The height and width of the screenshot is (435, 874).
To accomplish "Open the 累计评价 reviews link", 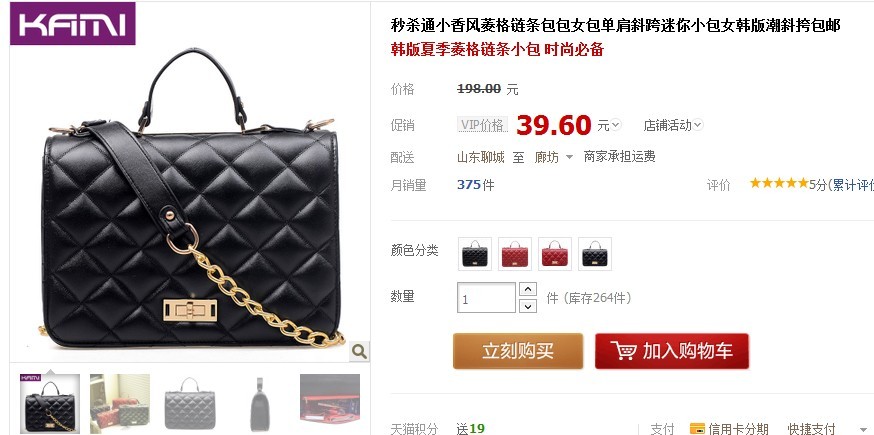I will click(x=853, y=185).
